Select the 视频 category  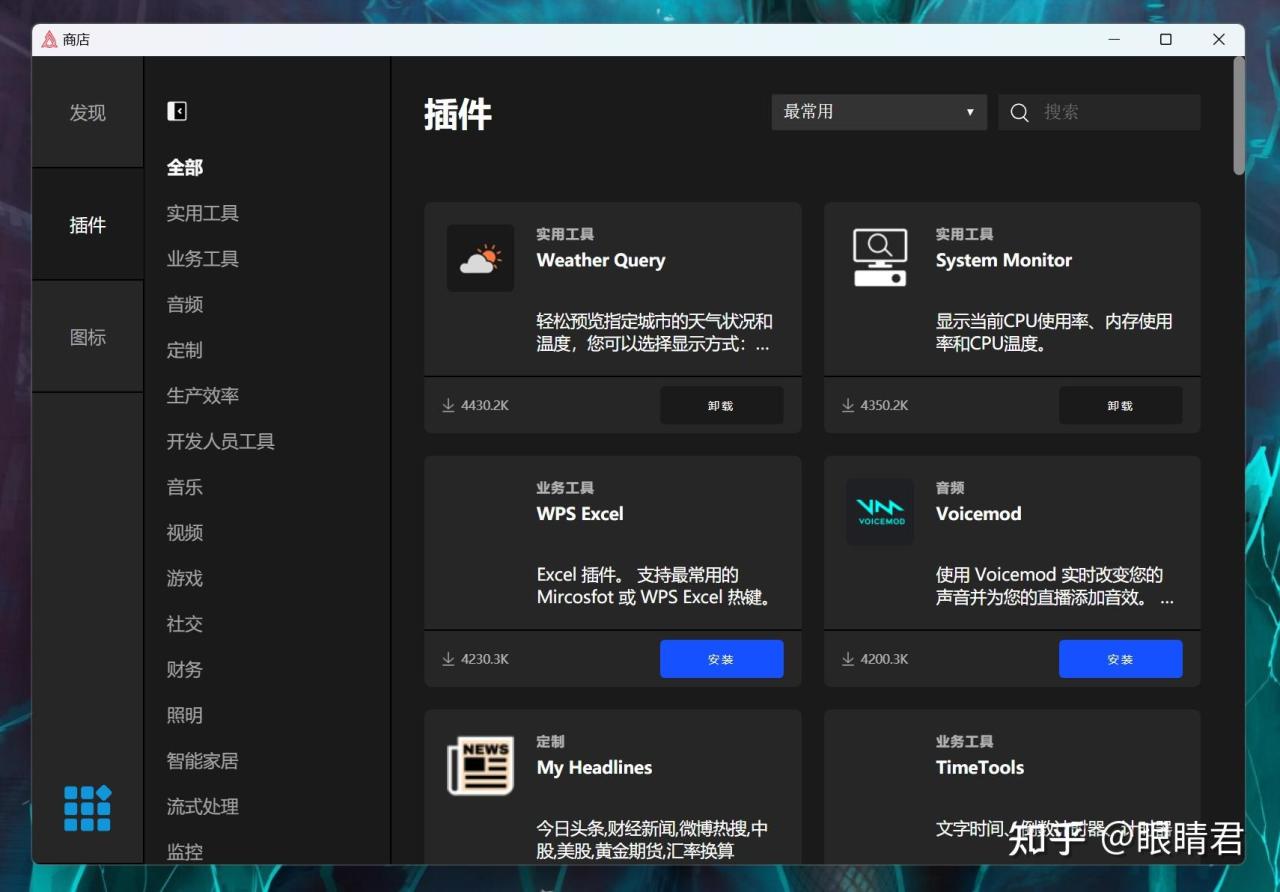[185, 533]
